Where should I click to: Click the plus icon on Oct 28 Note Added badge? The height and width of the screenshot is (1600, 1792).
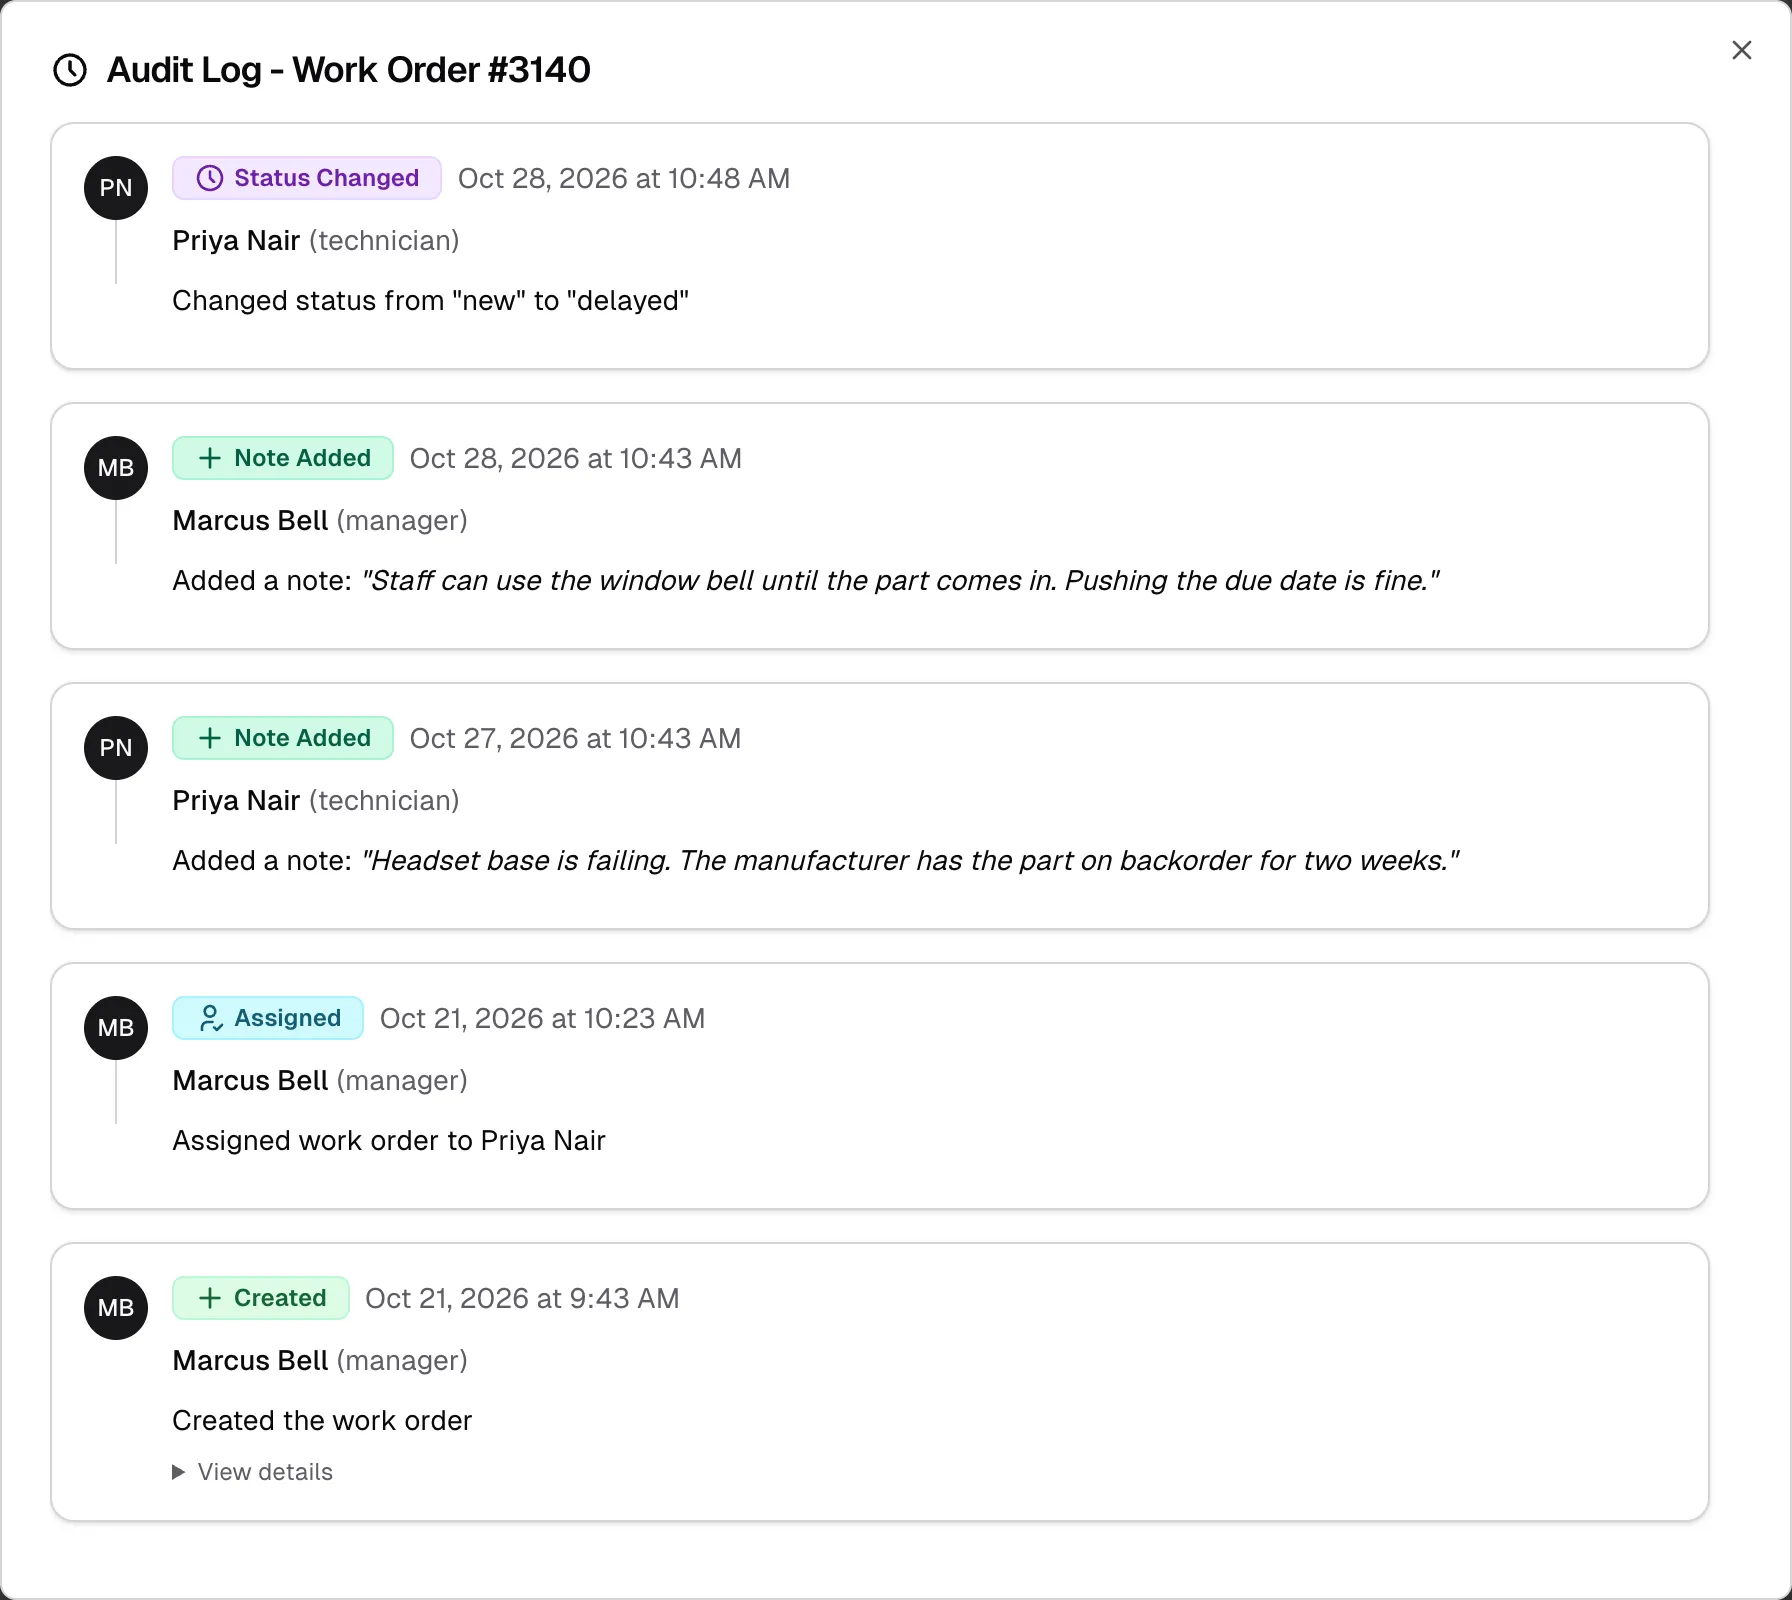click(x=210, y=458)
